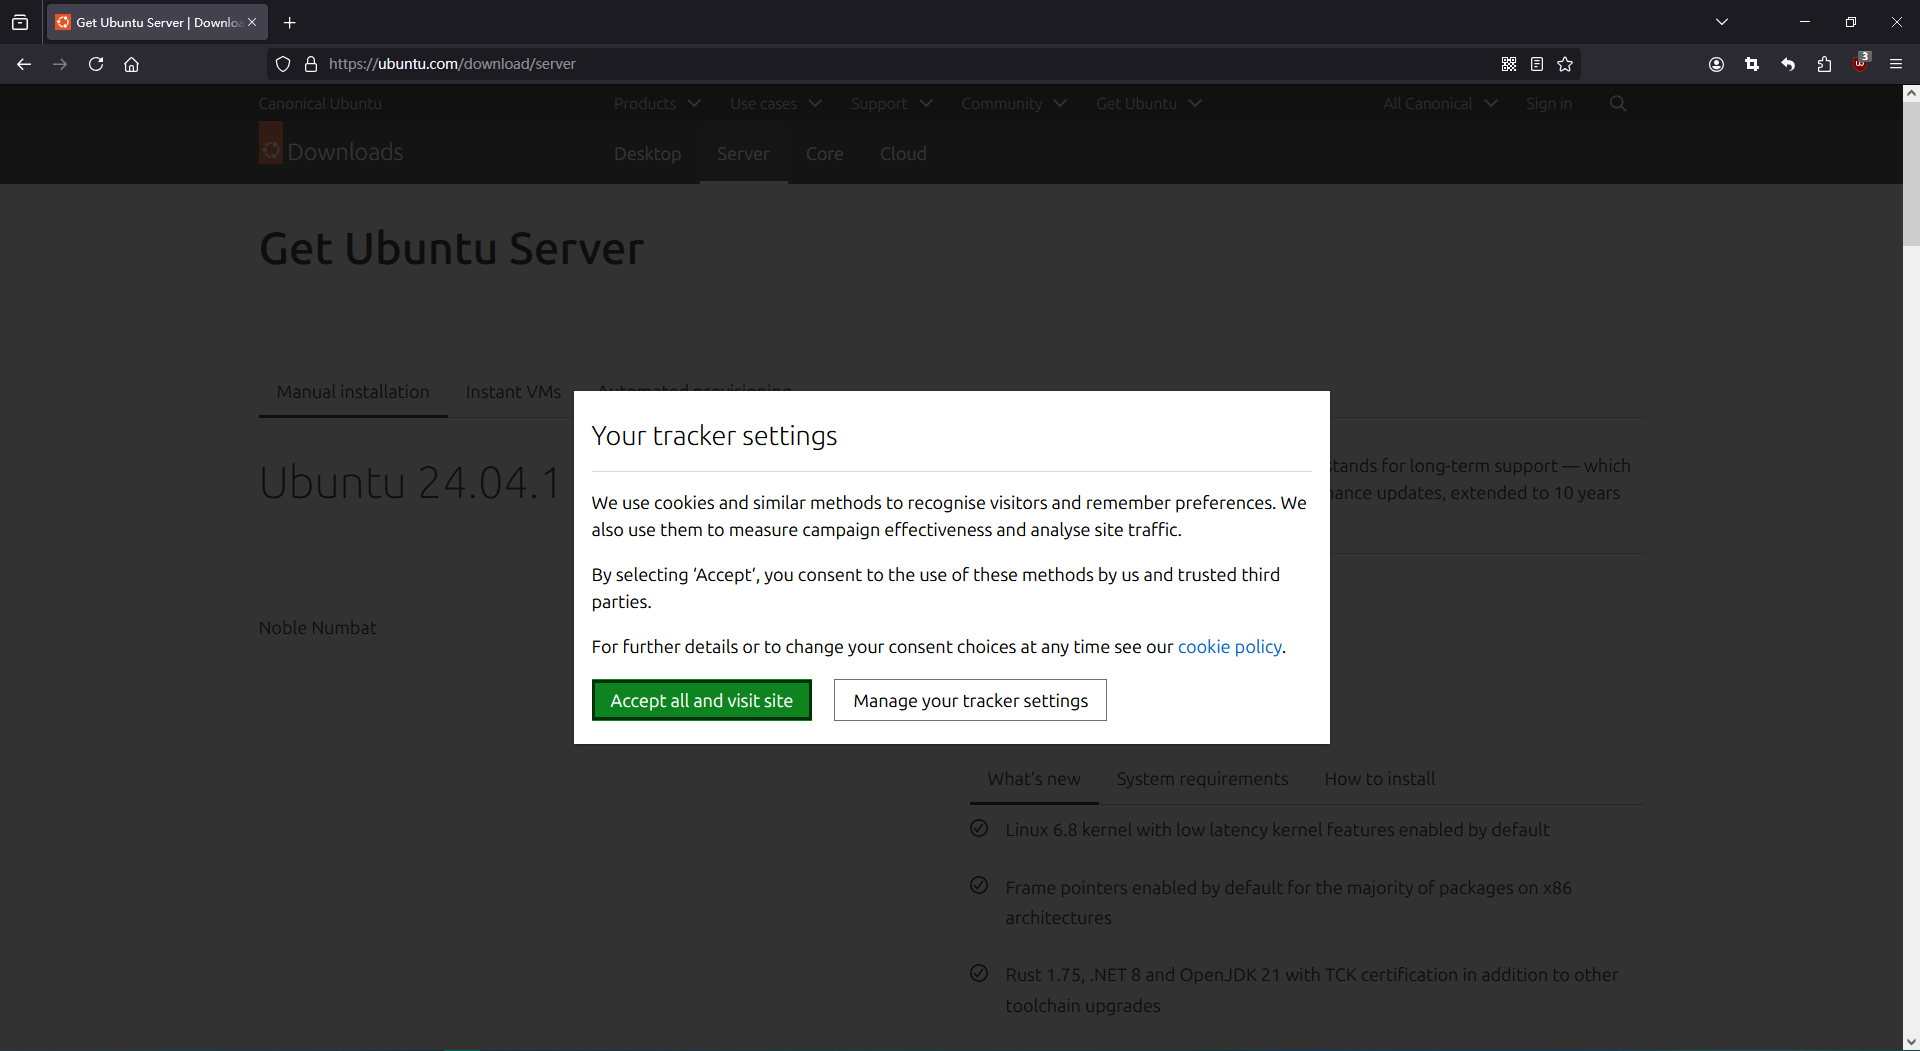Screen dimensions: 1920x1051
Task: Bookmark this page with the star icon
Action: click(x=1565, y=64)
